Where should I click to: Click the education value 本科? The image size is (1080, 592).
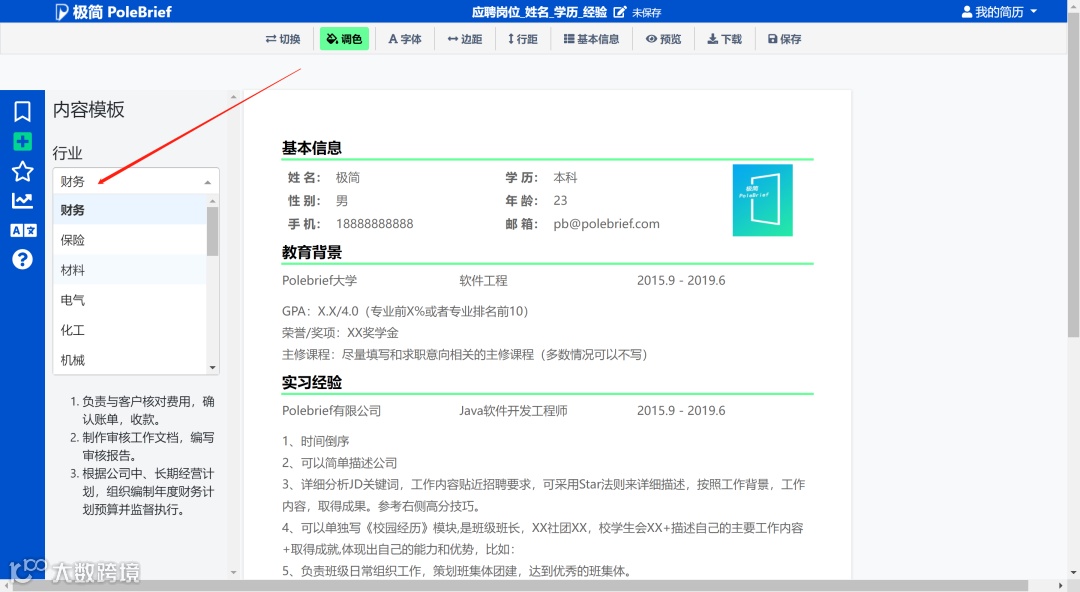[565, 178]
